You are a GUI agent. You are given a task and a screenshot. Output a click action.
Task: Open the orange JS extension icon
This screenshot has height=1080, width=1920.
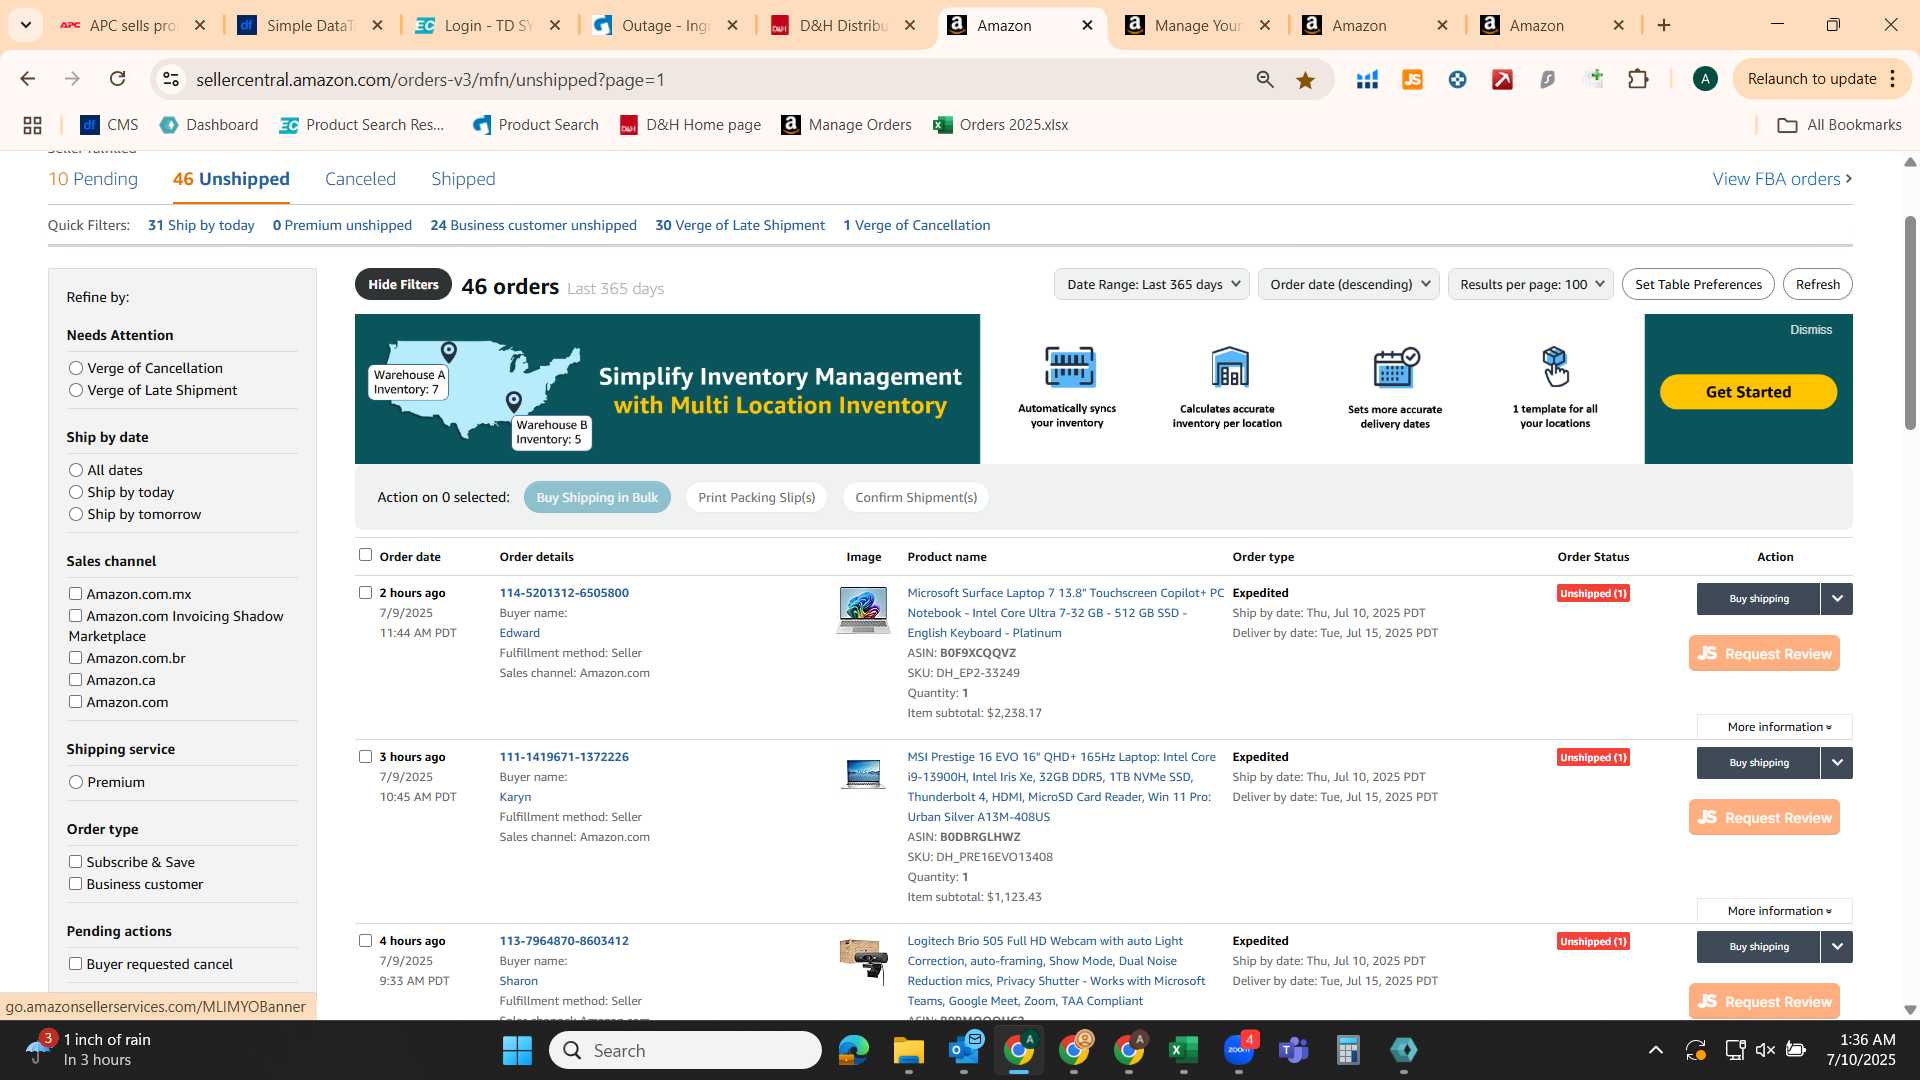(1412, 79)
